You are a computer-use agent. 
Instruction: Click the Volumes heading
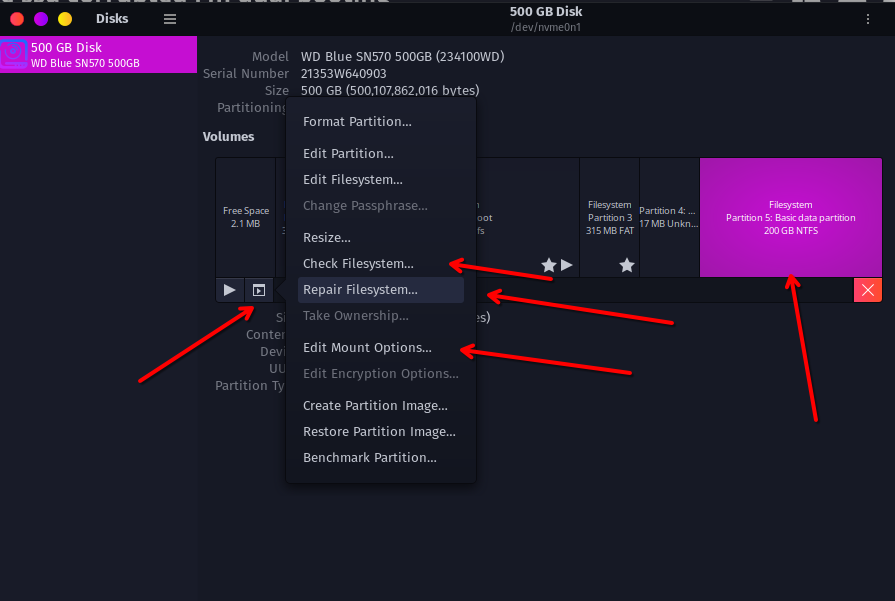coord(228,136)
